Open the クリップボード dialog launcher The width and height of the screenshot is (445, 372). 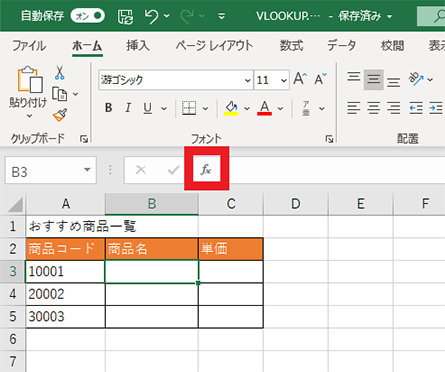click(84, 139)
